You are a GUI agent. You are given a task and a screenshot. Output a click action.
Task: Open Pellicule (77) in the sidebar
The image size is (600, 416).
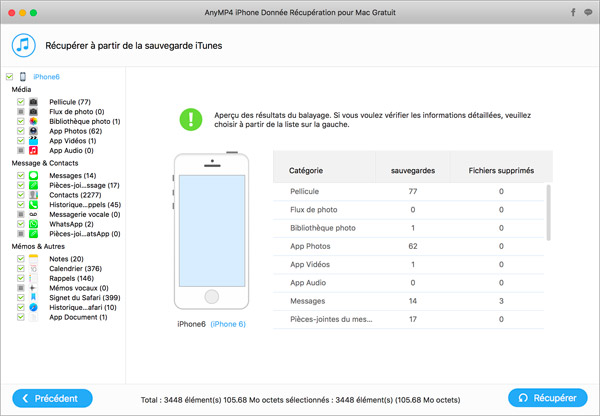70,102
